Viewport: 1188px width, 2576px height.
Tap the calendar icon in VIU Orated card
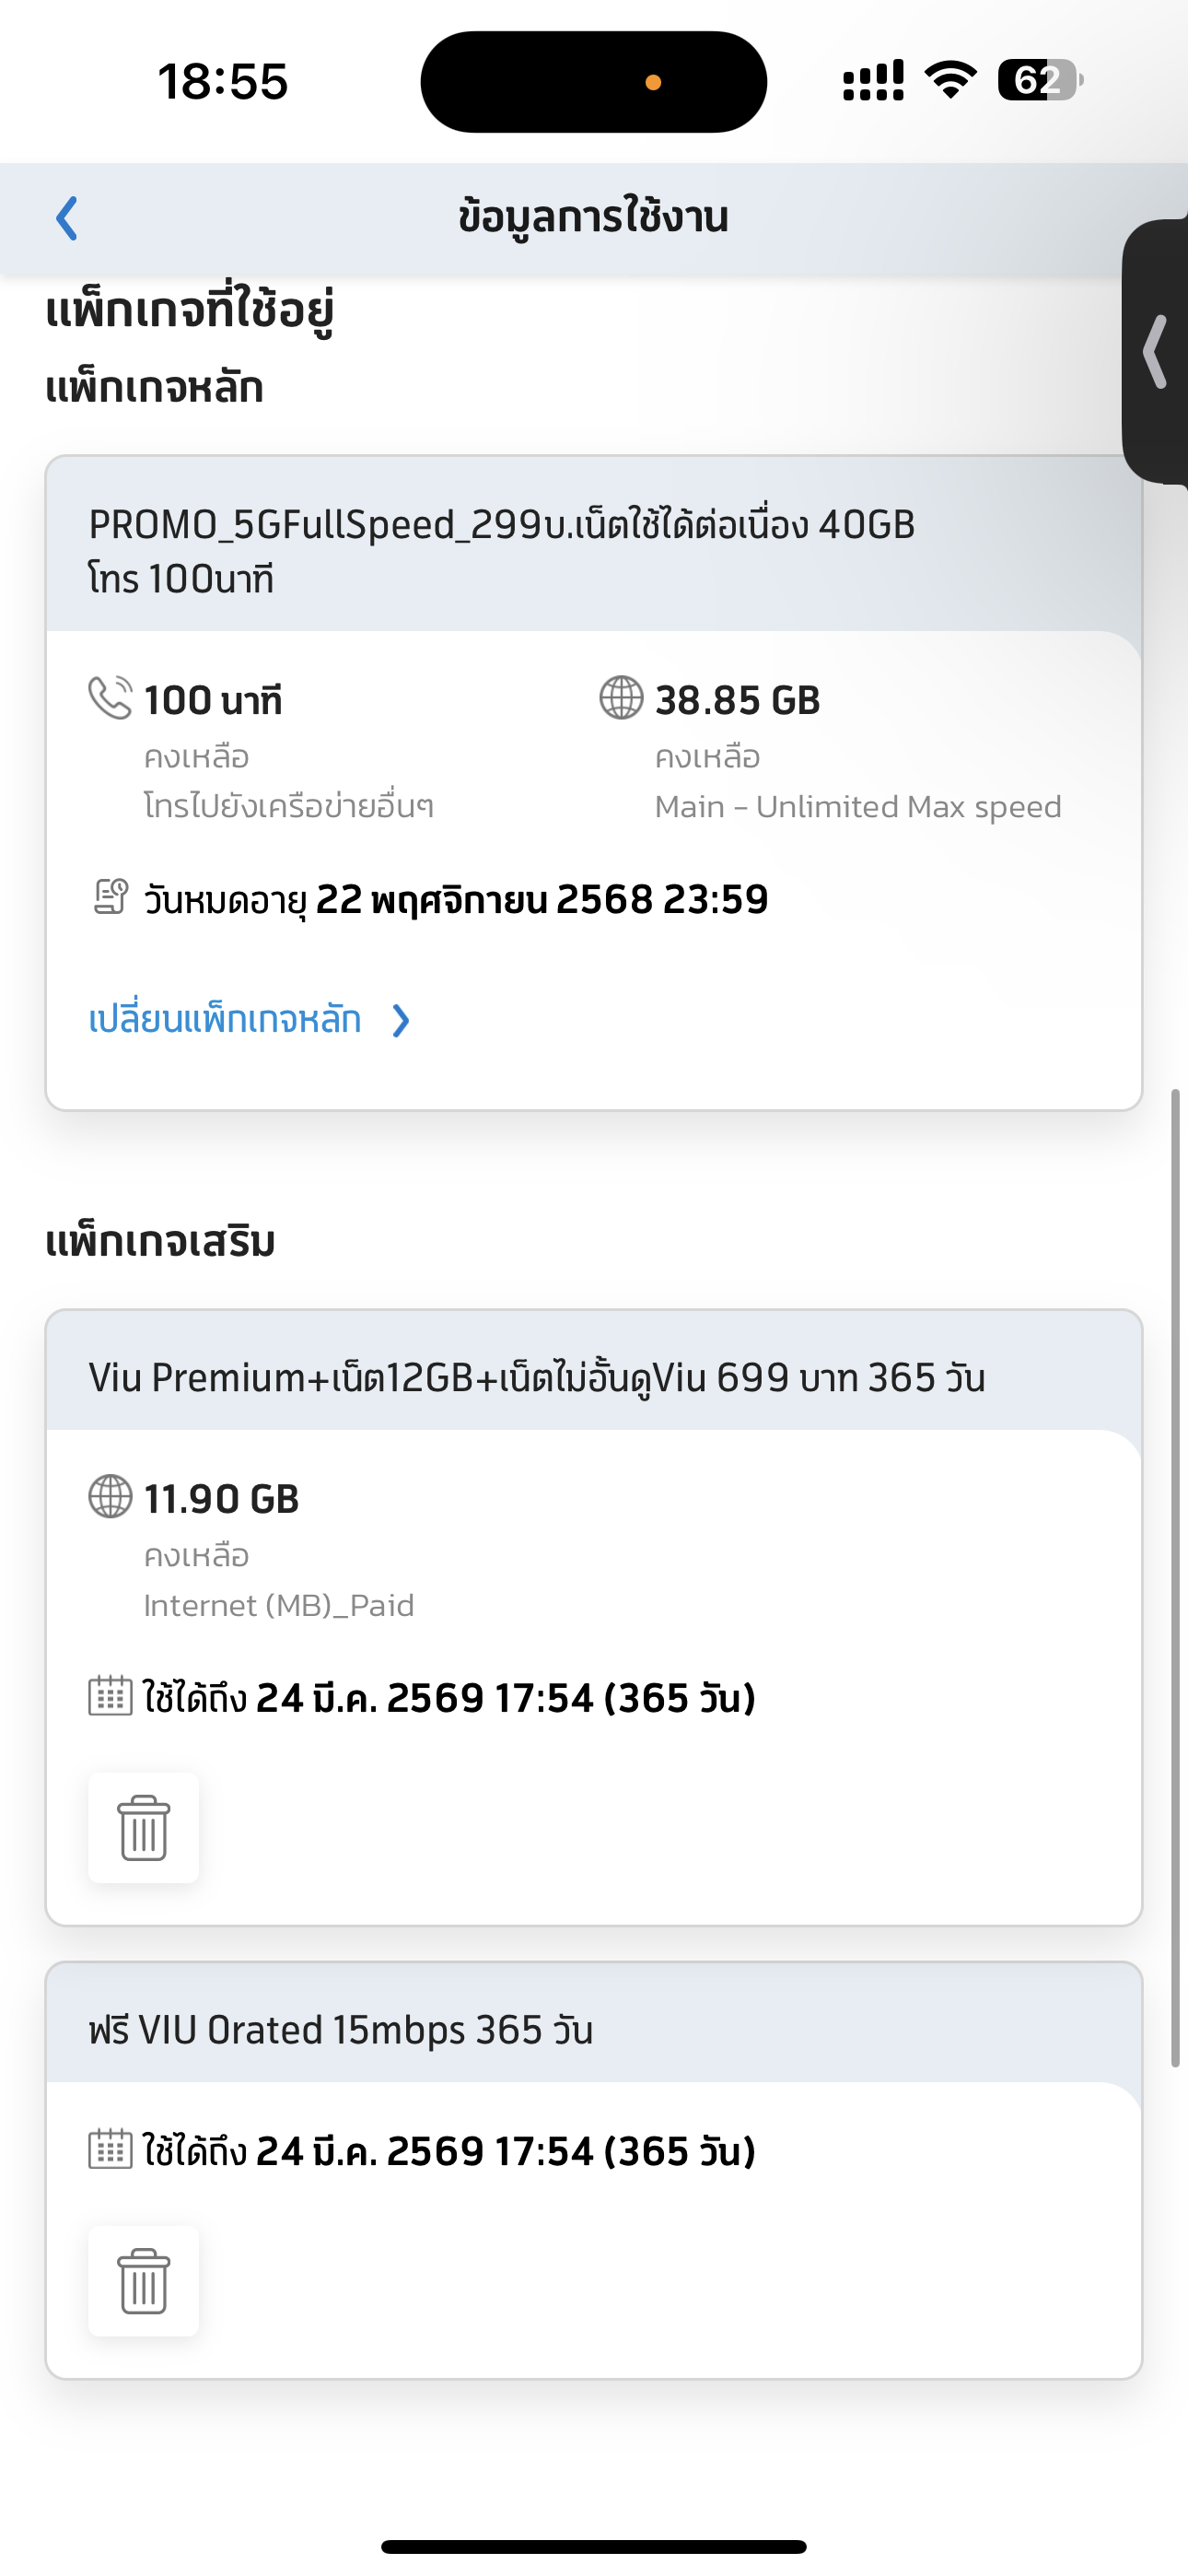tap(110, 2149)
